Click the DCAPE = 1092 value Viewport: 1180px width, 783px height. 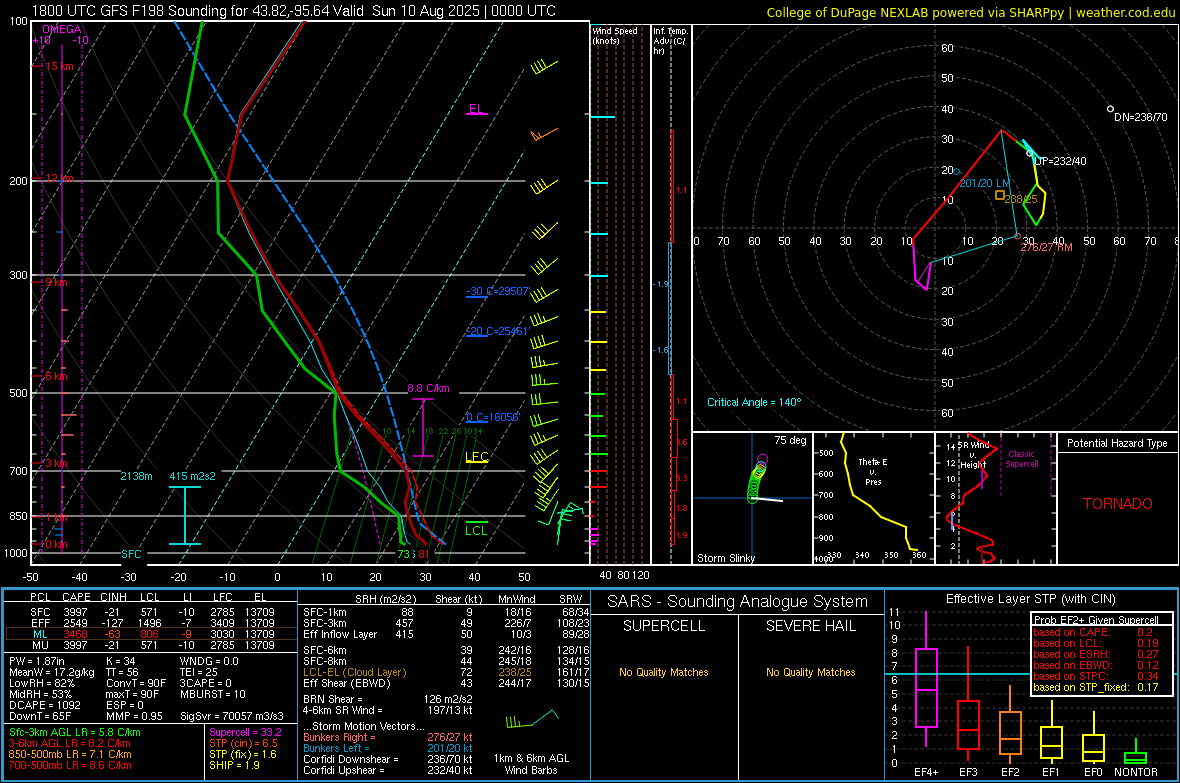(x=44, y=705)
